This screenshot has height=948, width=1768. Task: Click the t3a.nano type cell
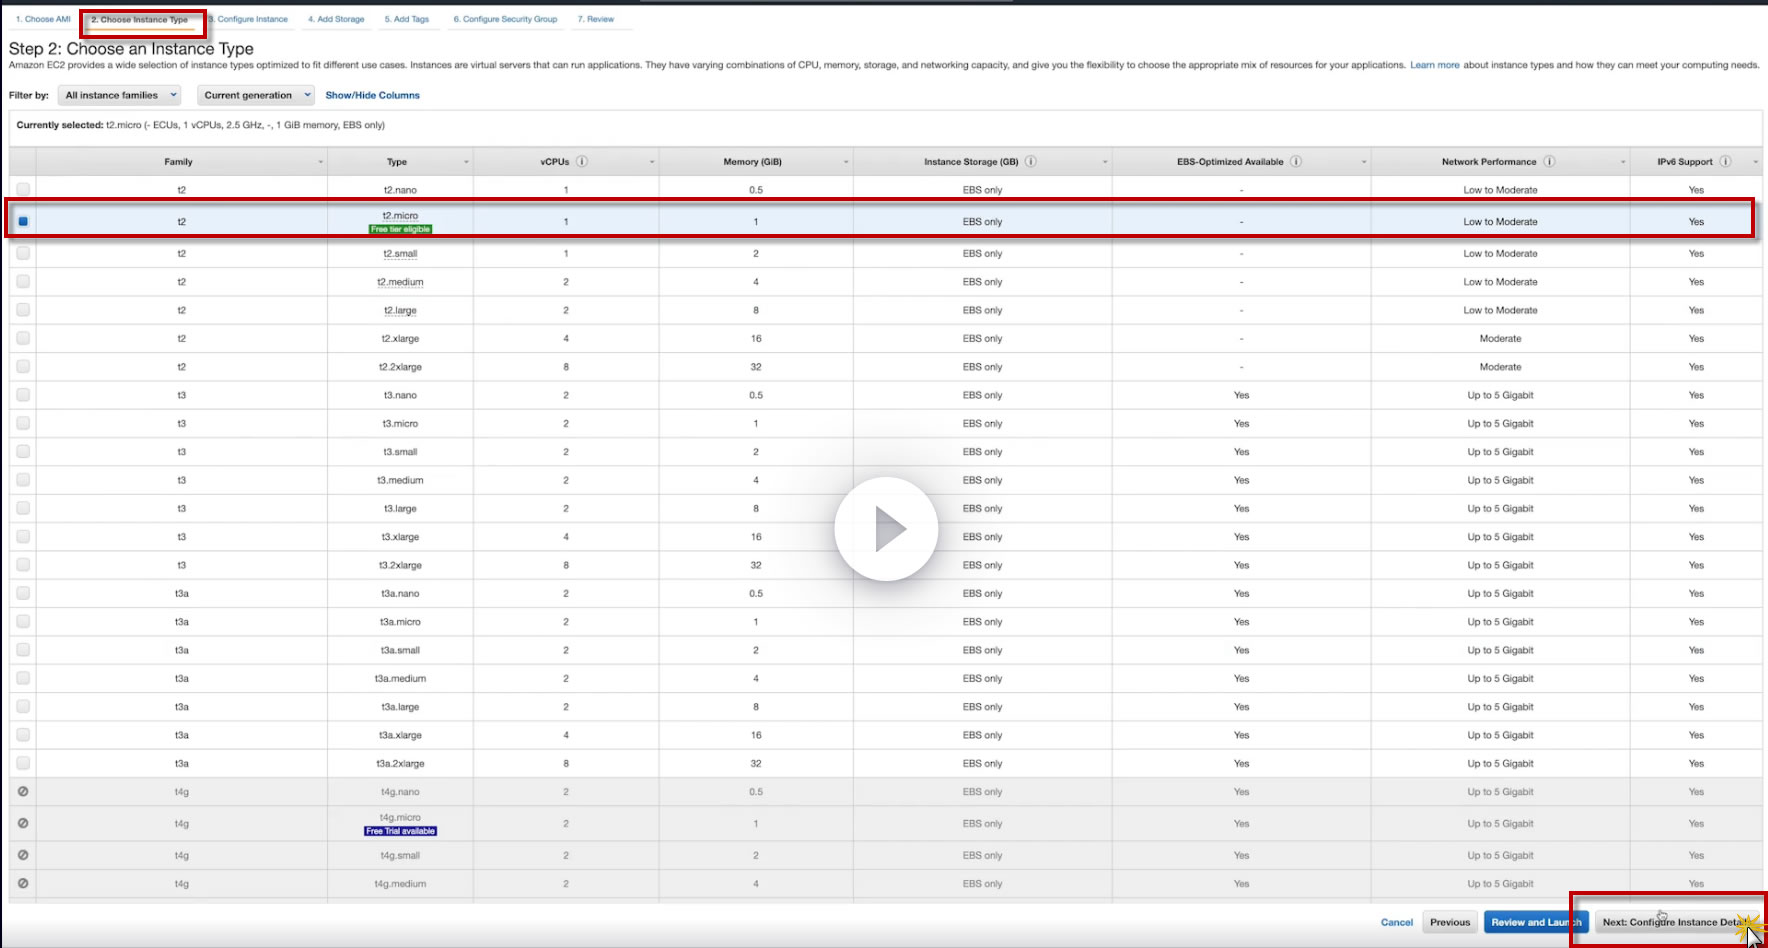point(400,593)
